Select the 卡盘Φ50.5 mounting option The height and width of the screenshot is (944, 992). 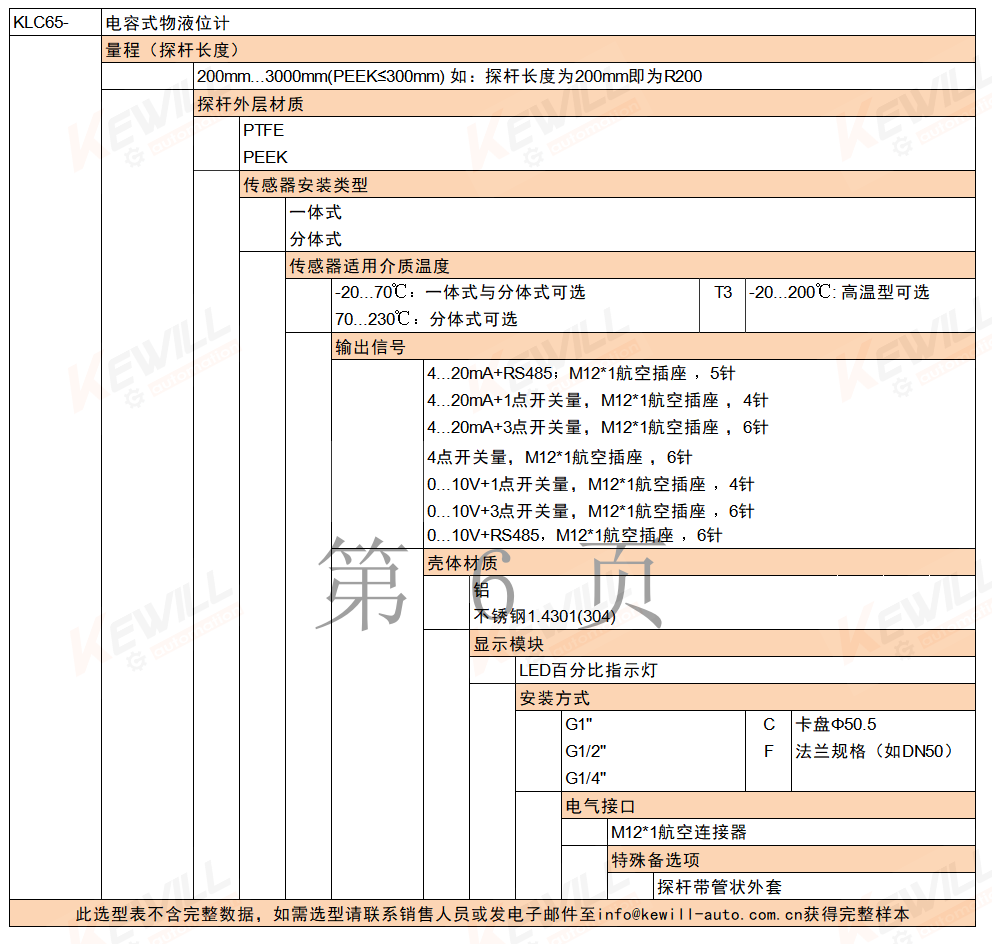click(836, 724)
